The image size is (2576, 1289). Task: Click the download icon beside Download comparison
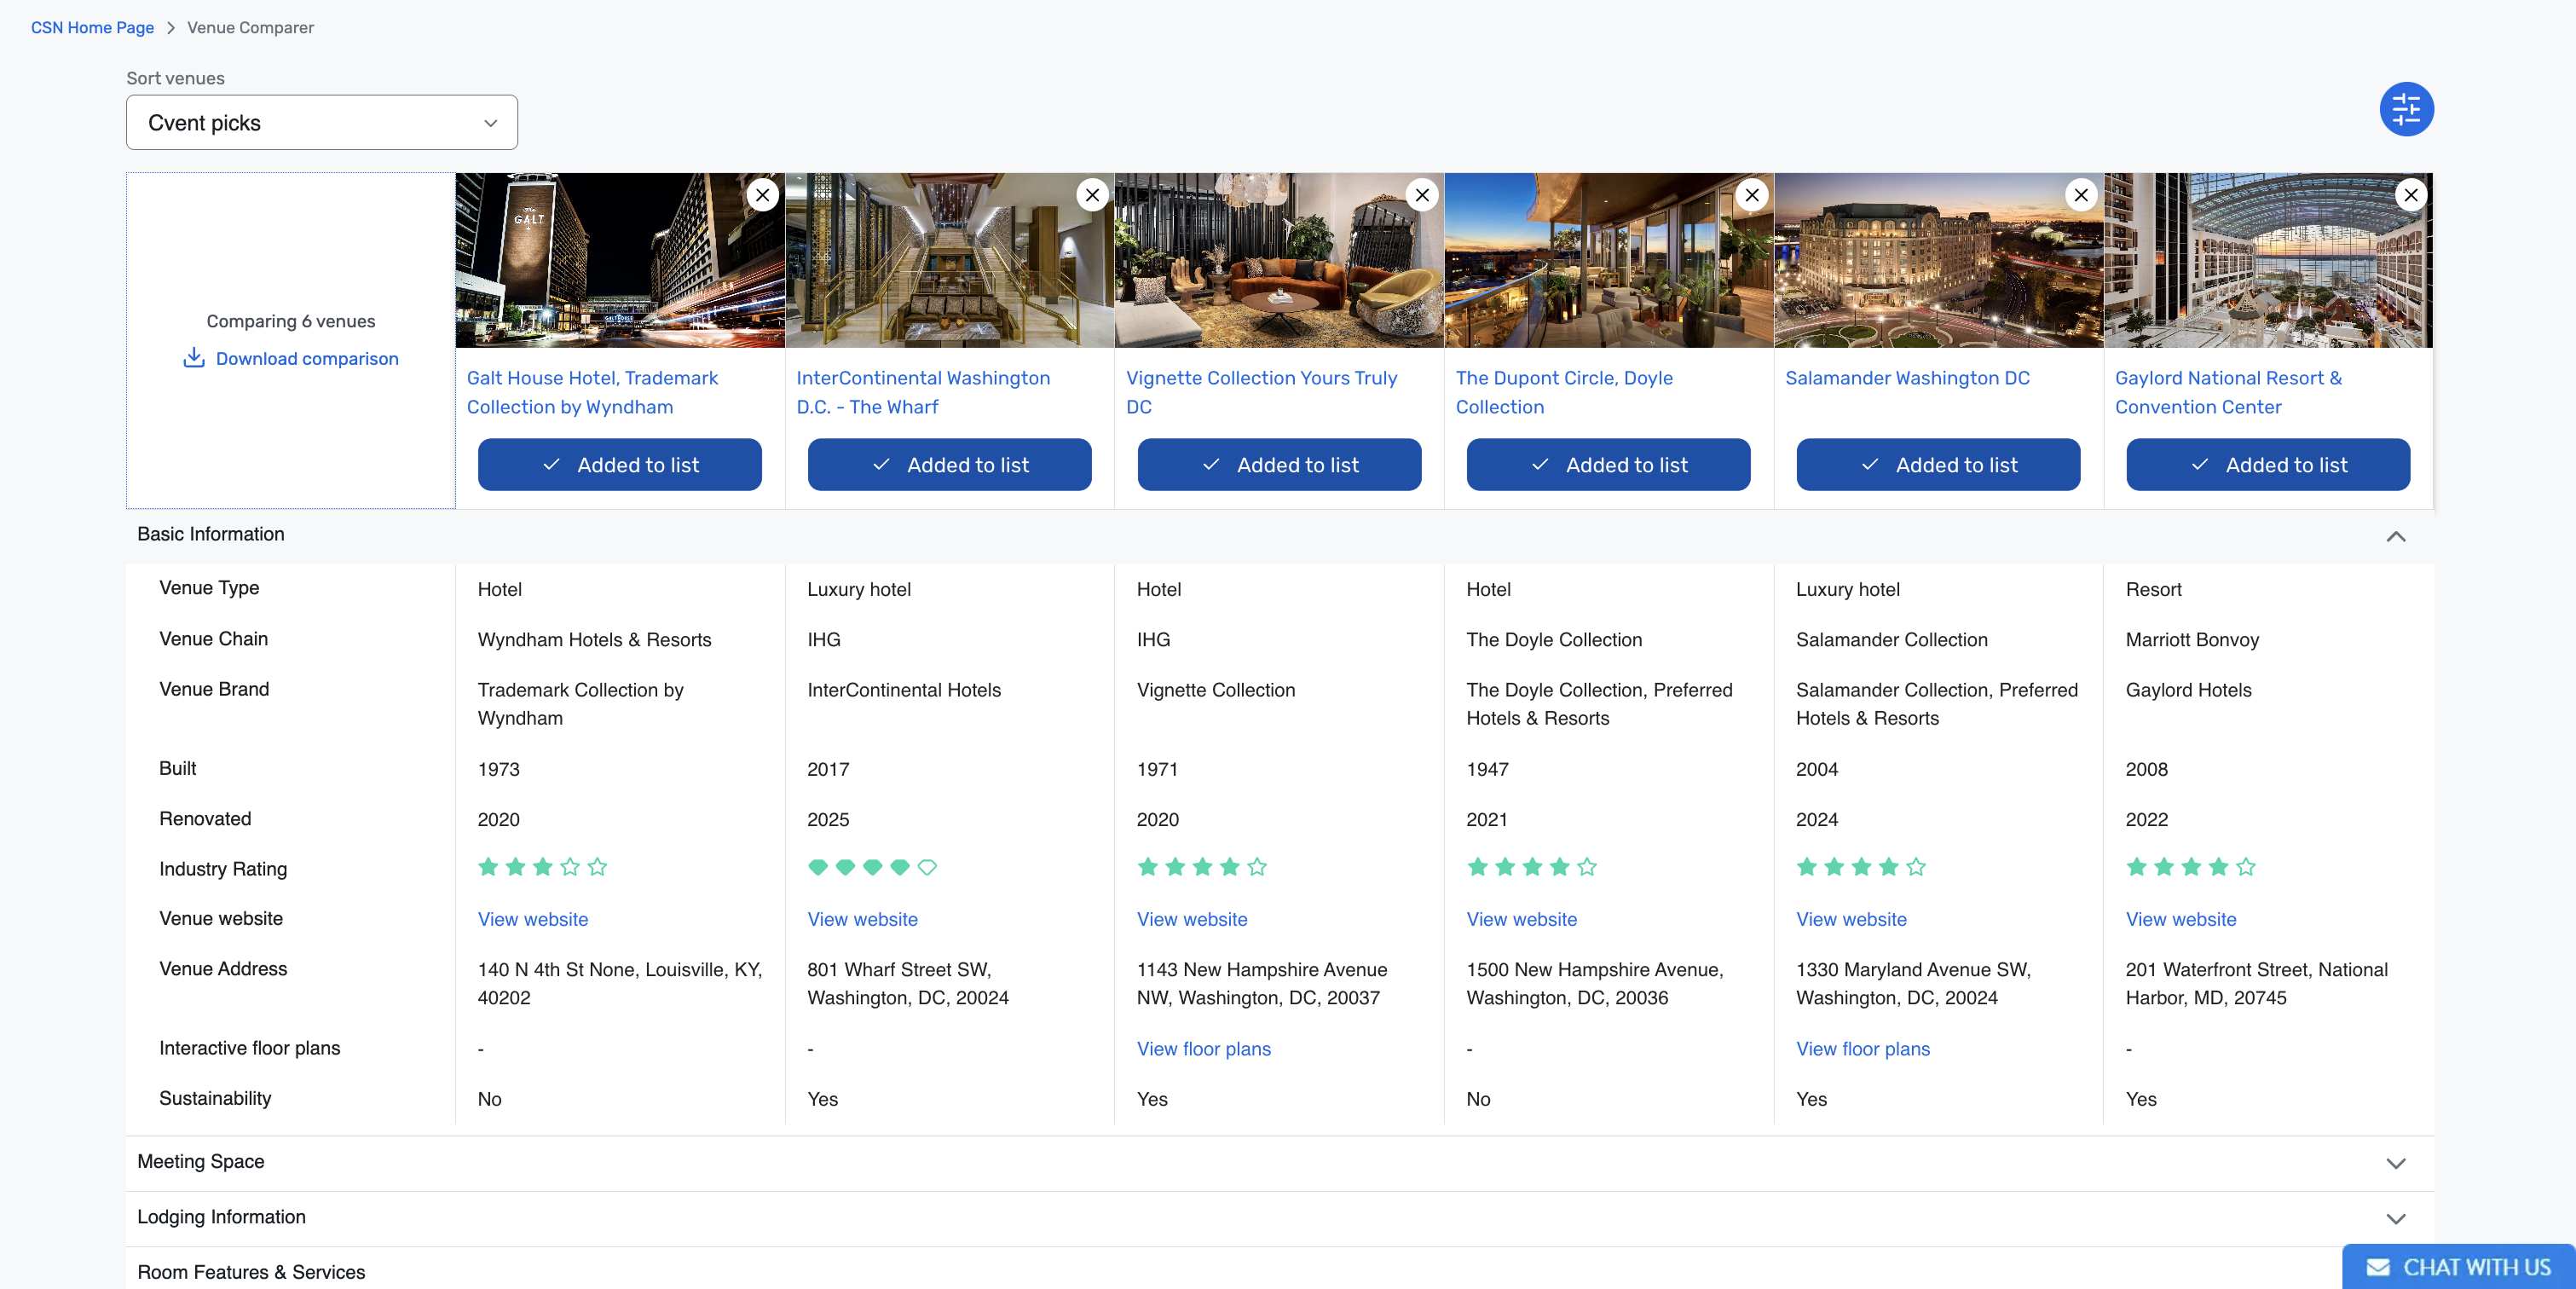(194, 358)
